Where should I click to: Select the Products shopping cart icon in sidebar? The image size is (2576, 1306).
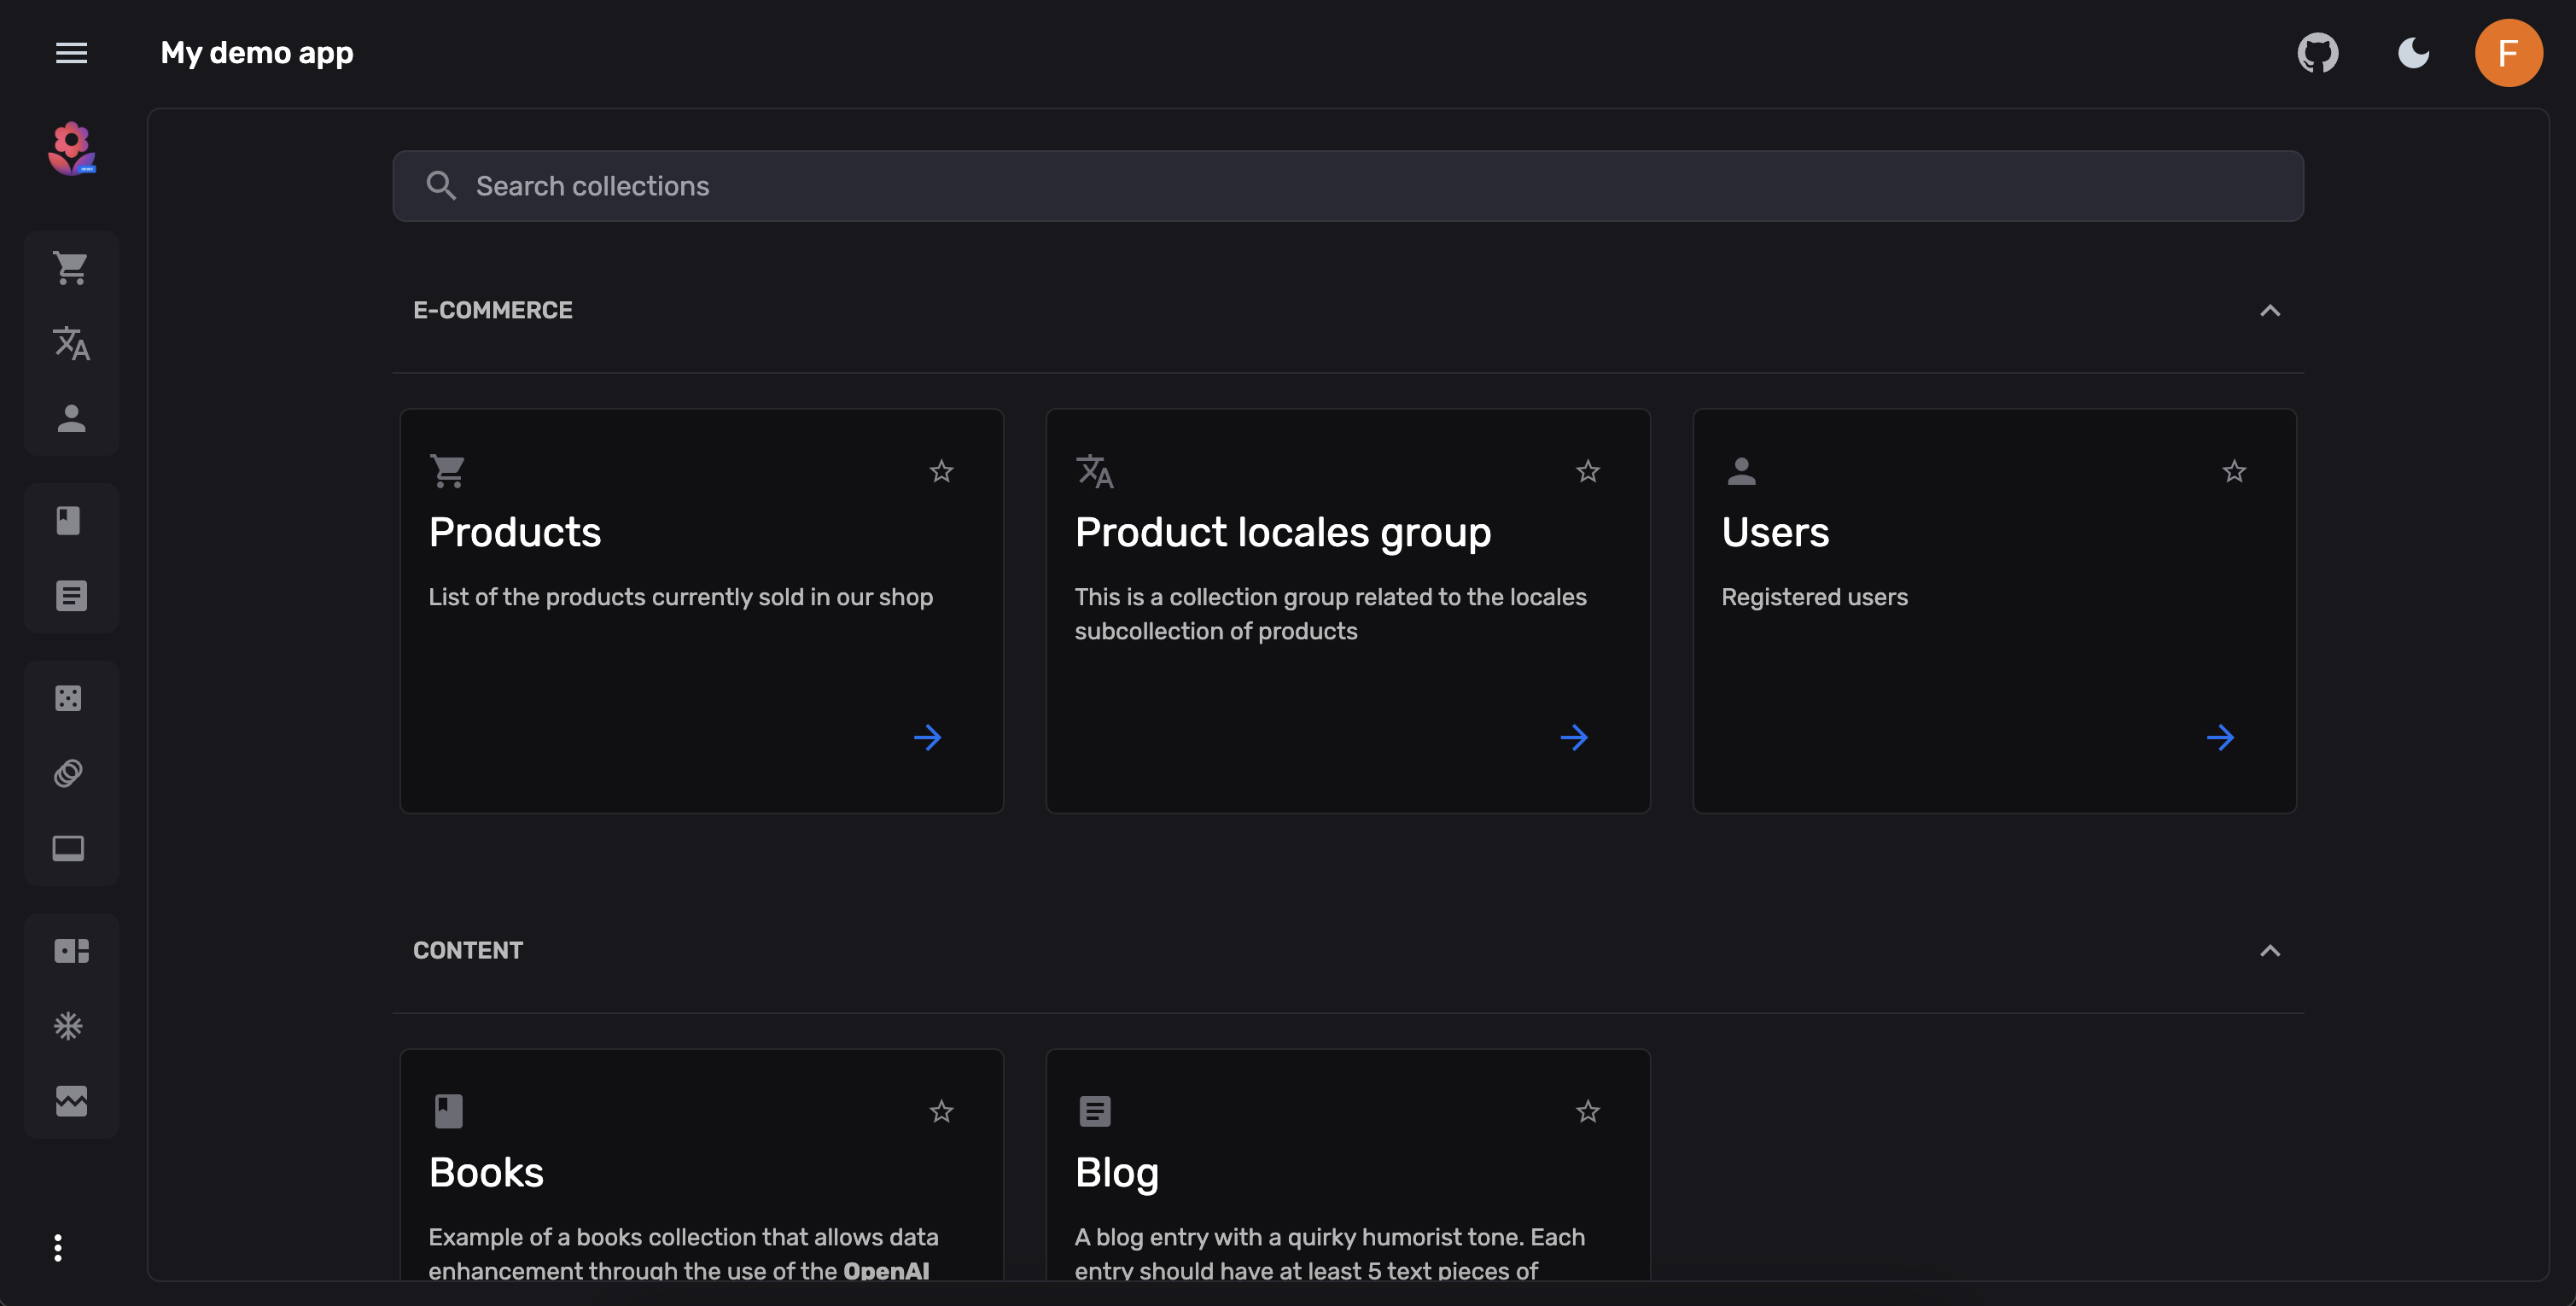coord(71,267)
